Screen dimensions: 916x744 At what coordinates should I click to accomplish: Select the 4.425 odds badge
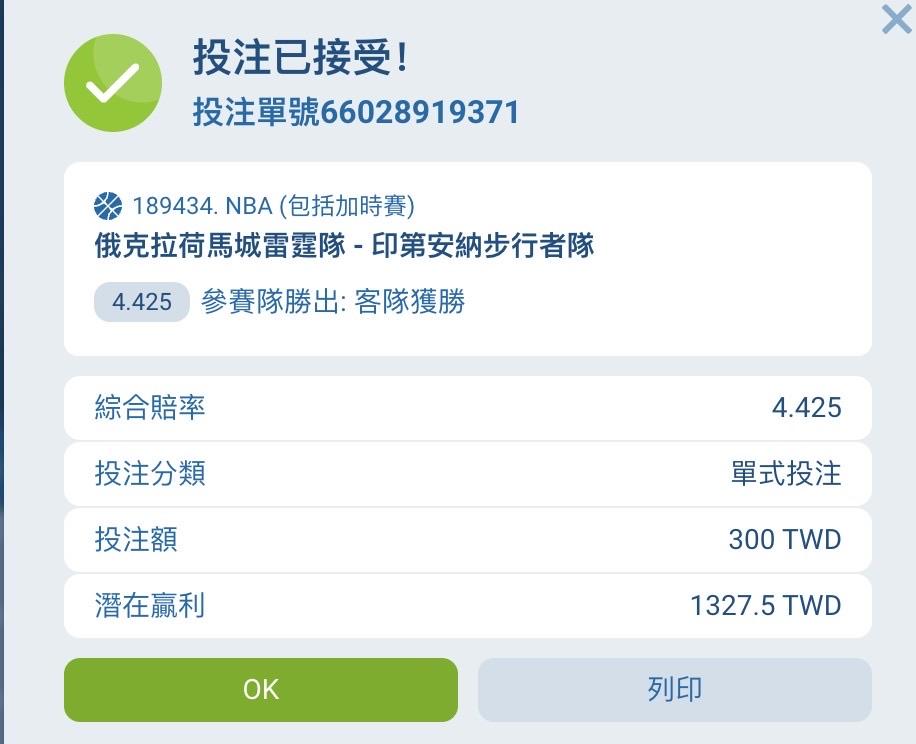click(142, 302)
